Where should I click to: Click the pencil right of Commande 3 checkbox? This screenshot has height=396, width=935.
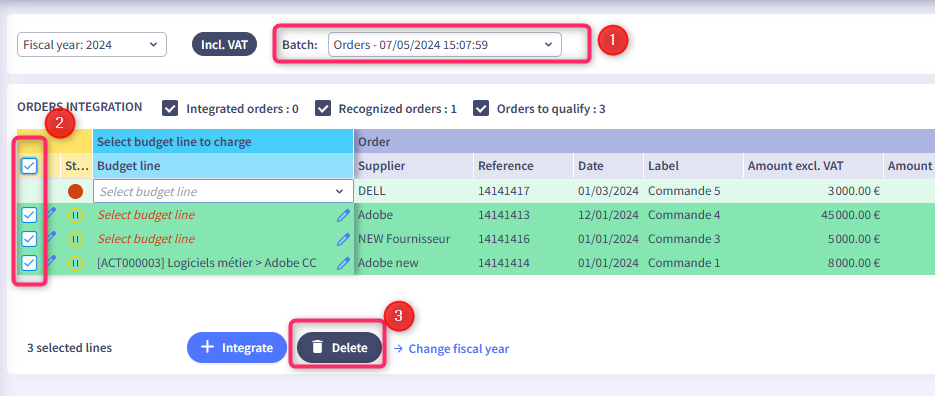tap(51, 236)
